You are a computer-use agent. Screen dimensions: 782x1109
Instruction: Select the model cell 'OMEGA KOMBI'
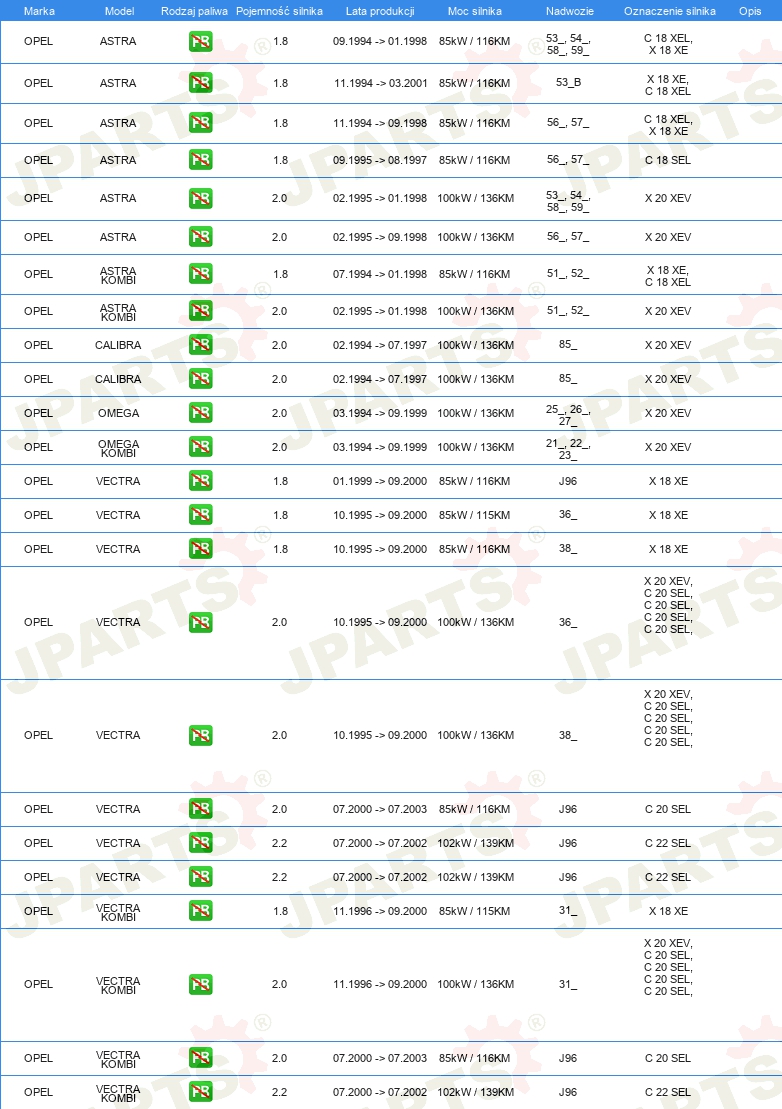[x=118, y=448]
